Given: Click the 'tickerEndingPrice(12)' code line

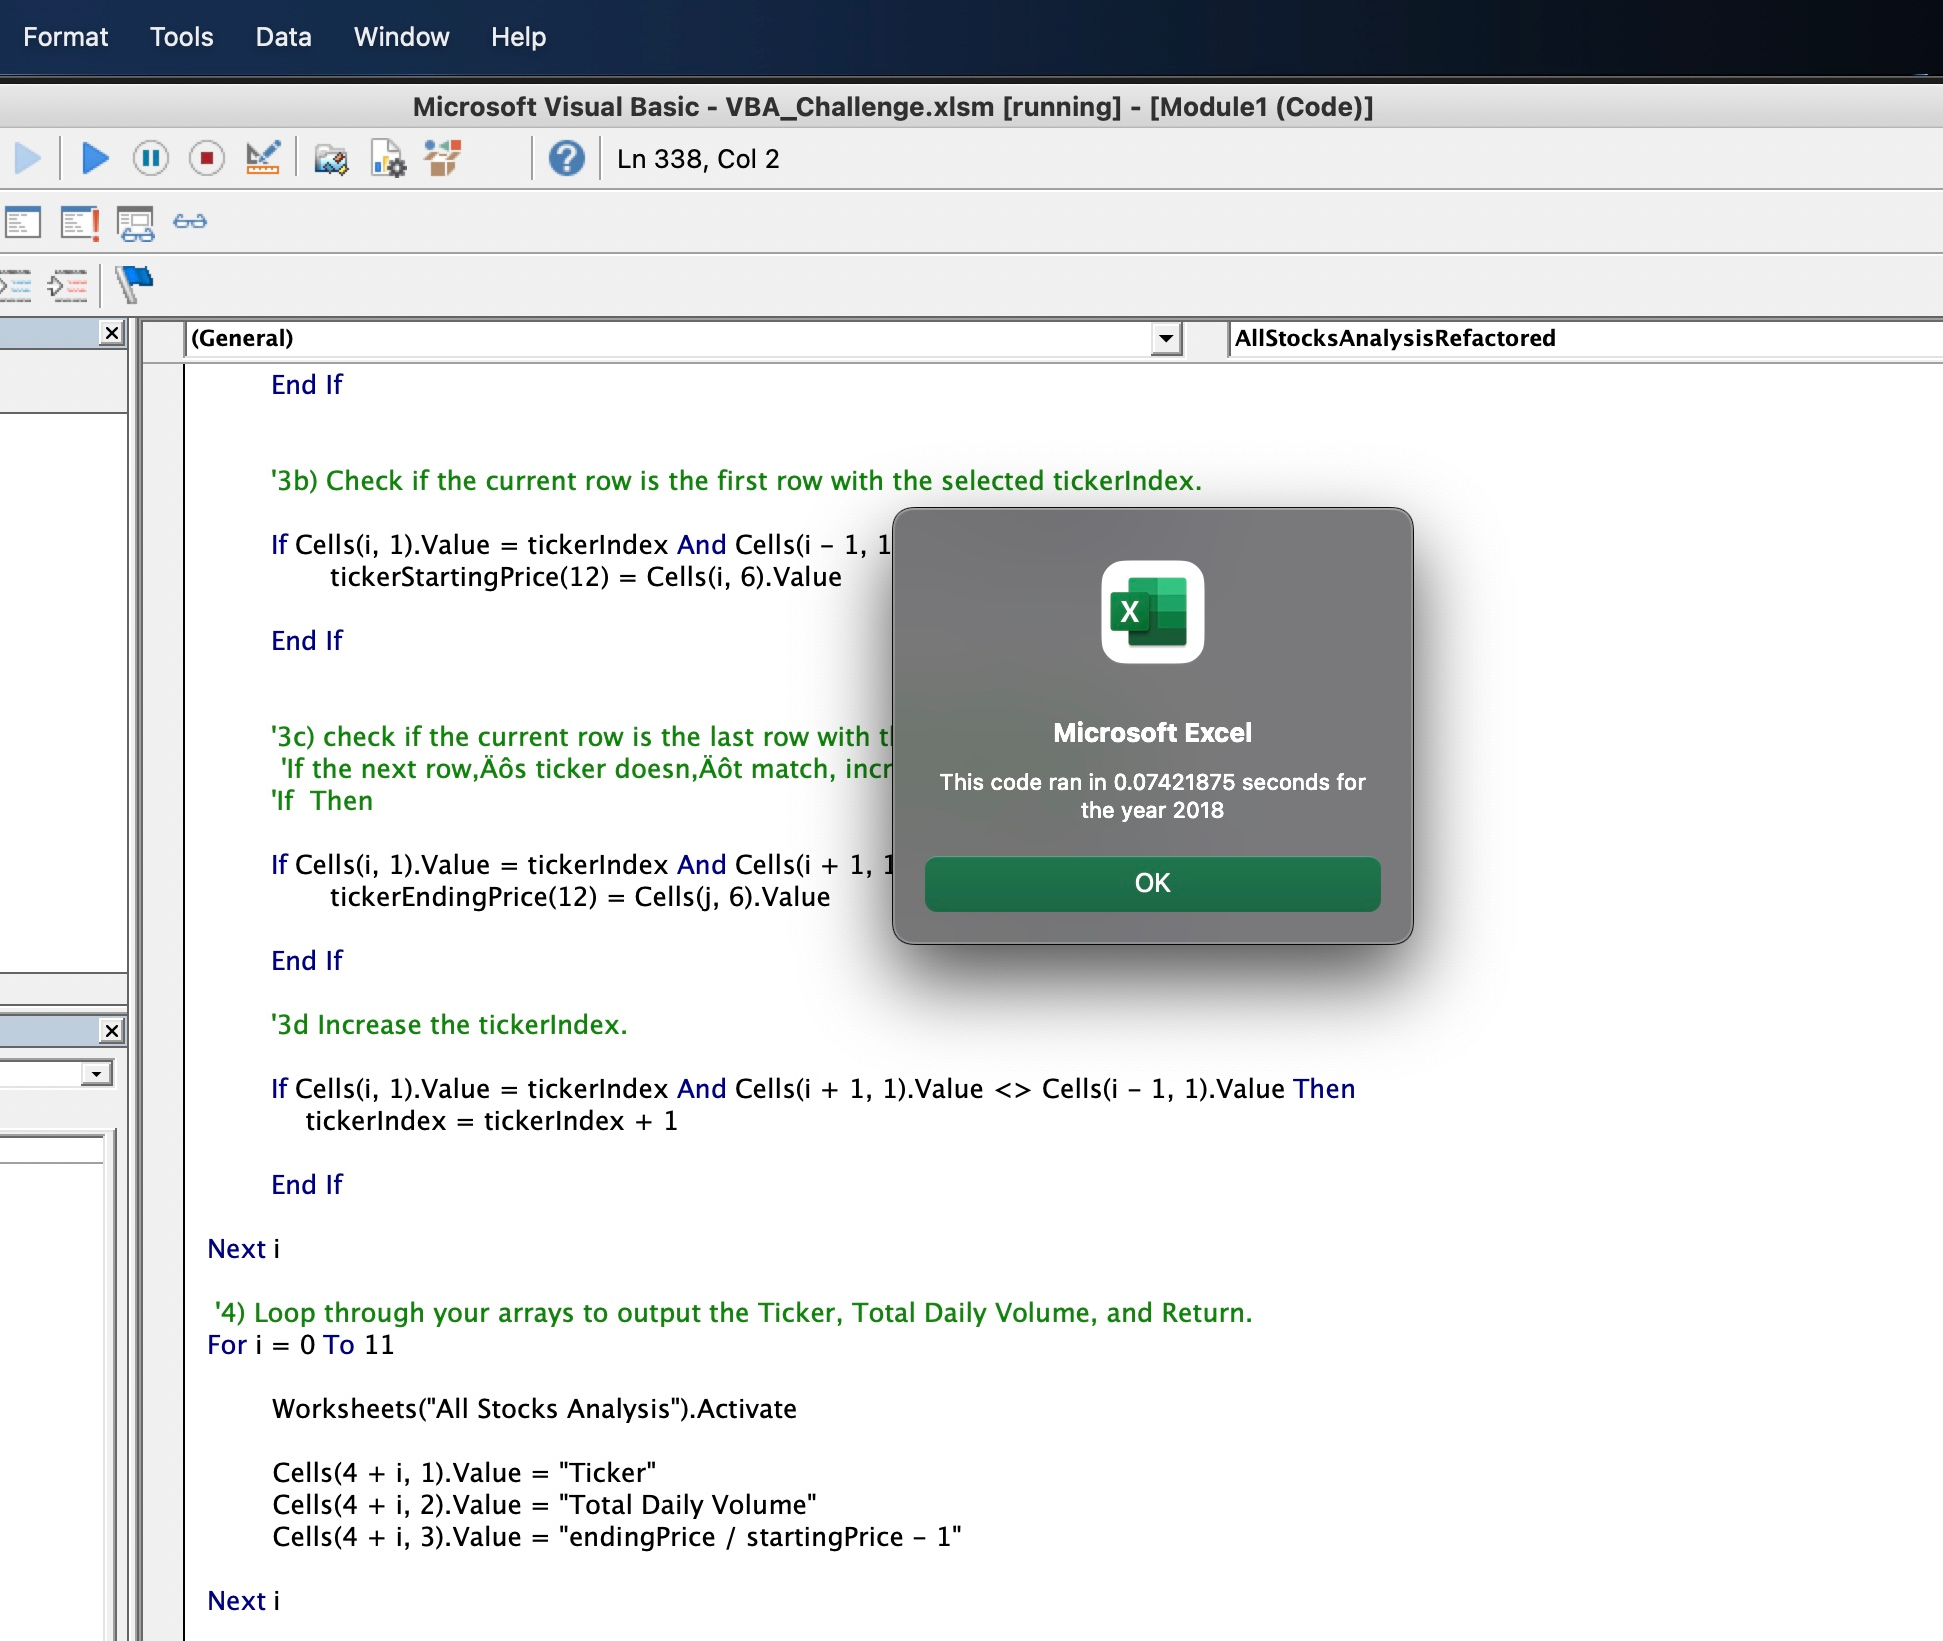Looking at the screenshot, I should (580, 897).
